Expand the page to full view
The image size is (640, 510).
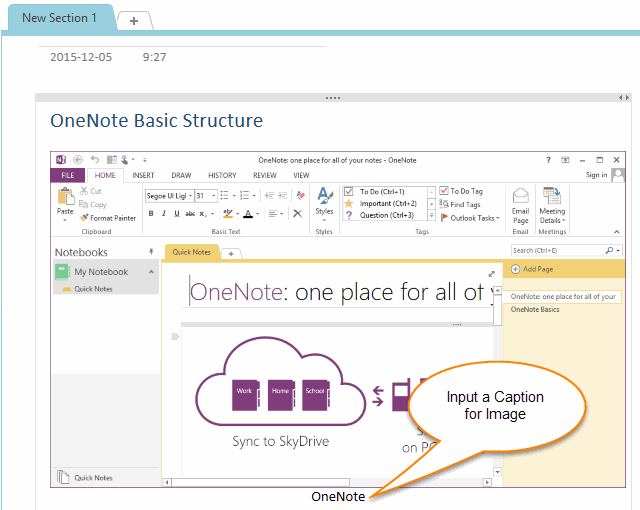[x=491, y=274]
